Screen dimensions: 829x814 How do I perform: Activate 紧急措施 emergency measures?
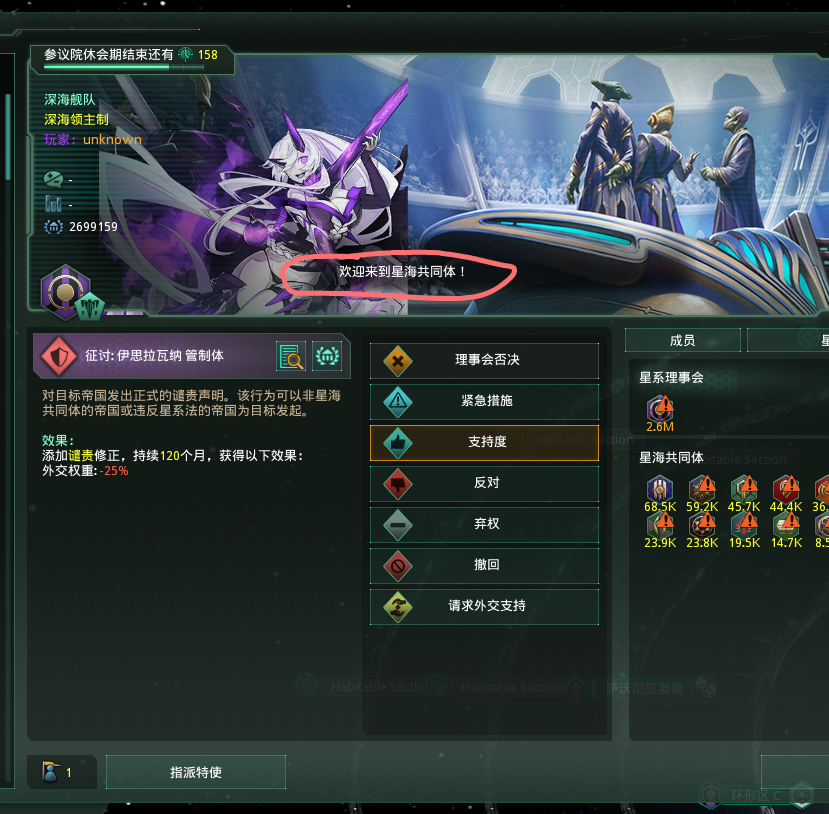coord(484,402)
